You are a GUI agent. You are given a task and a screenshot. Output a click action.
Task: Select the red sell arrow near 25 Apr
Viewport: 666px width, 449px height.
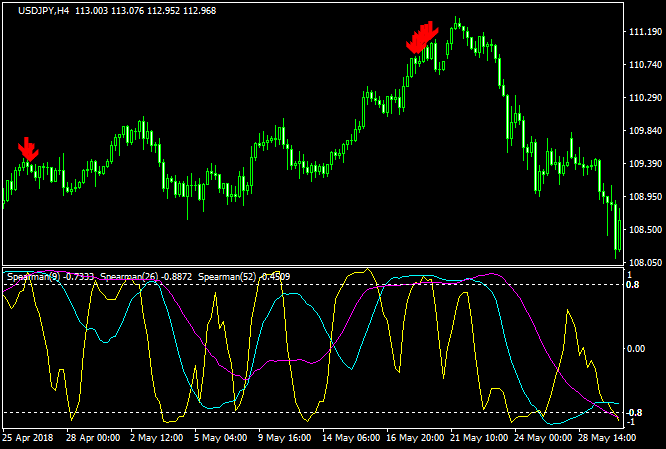[x=28, y=149]
